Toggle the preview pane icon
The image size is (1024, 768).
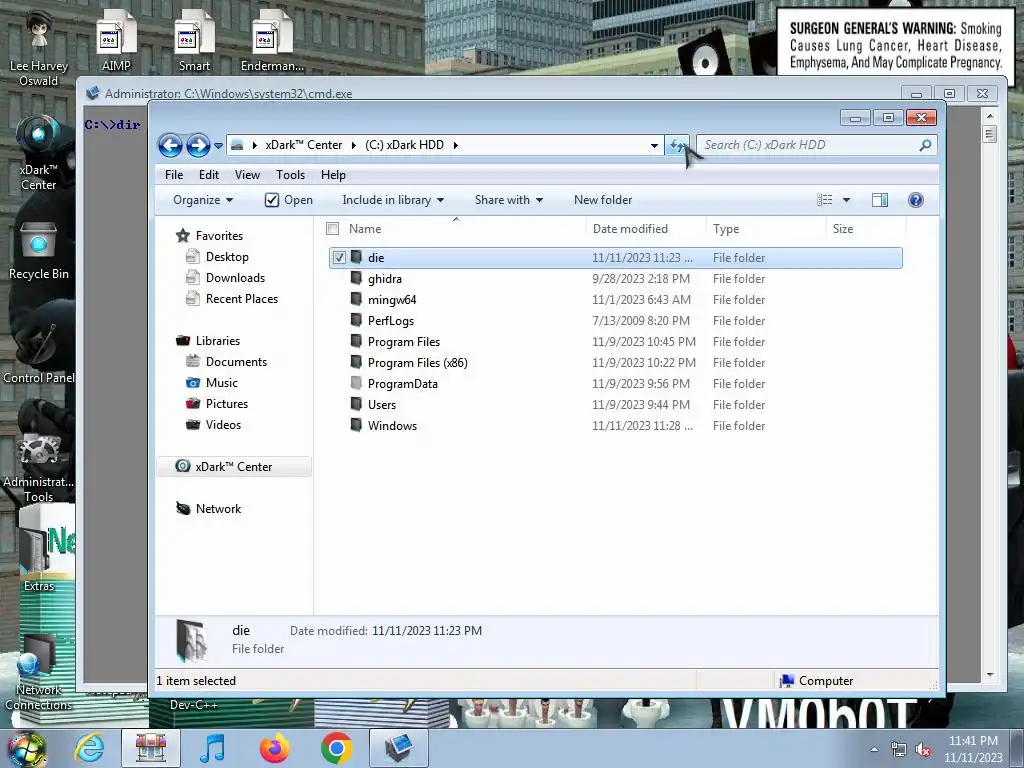click(x=880, y=200)
